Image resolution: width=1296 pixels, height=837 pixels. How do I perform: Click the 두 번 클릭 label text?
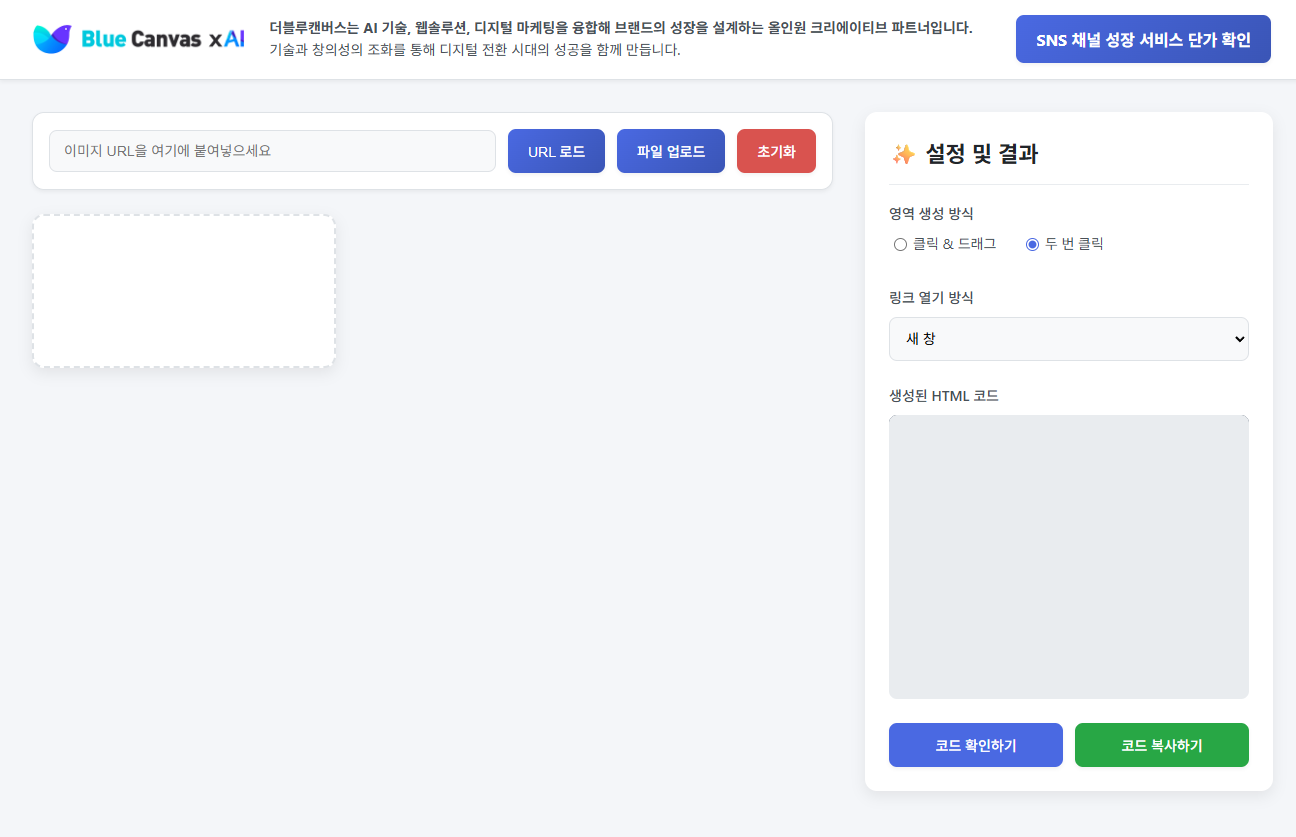(1074, 244)
